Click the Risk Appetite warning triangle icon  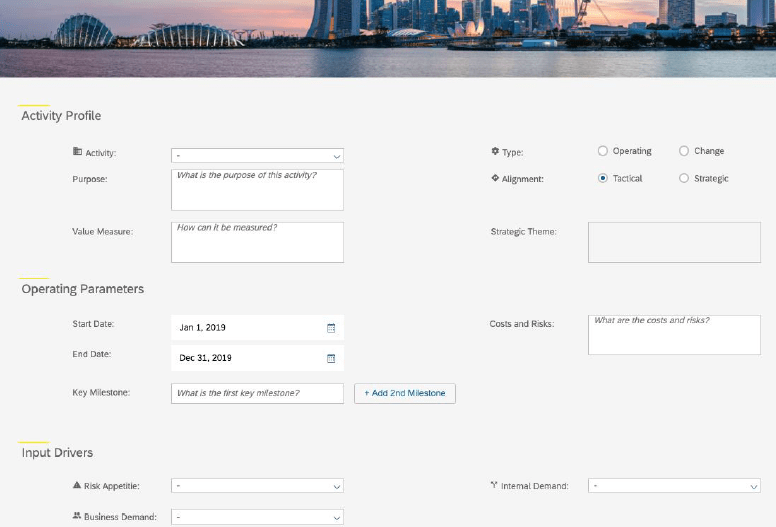pos(77,486)
